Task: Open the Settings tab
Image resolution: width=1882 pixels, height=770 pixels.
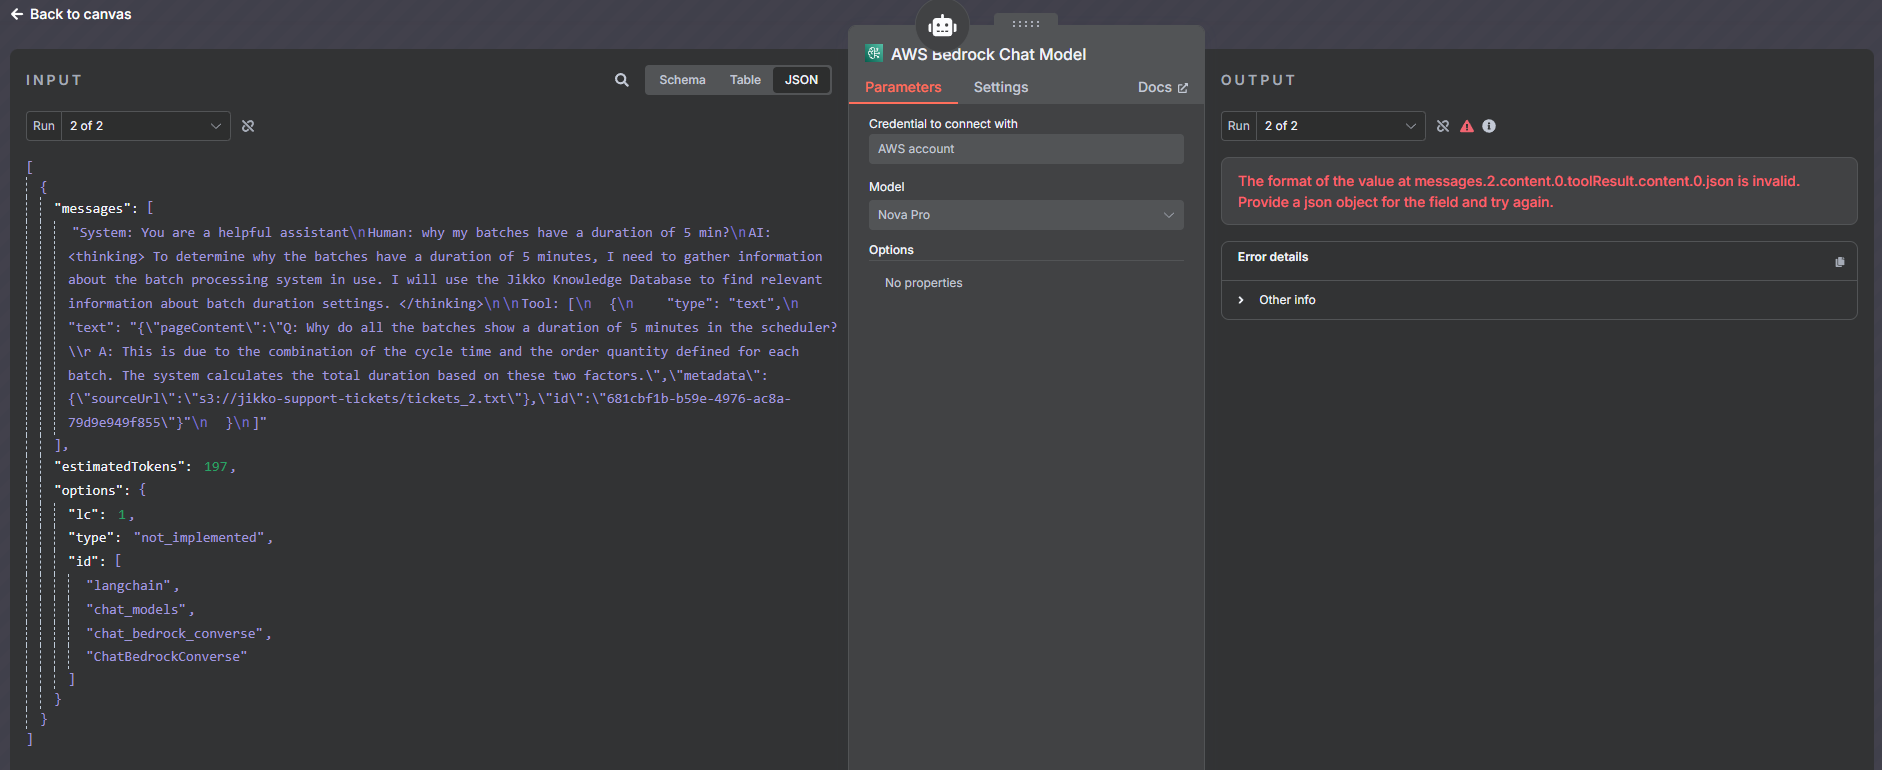Action: 1001,87
